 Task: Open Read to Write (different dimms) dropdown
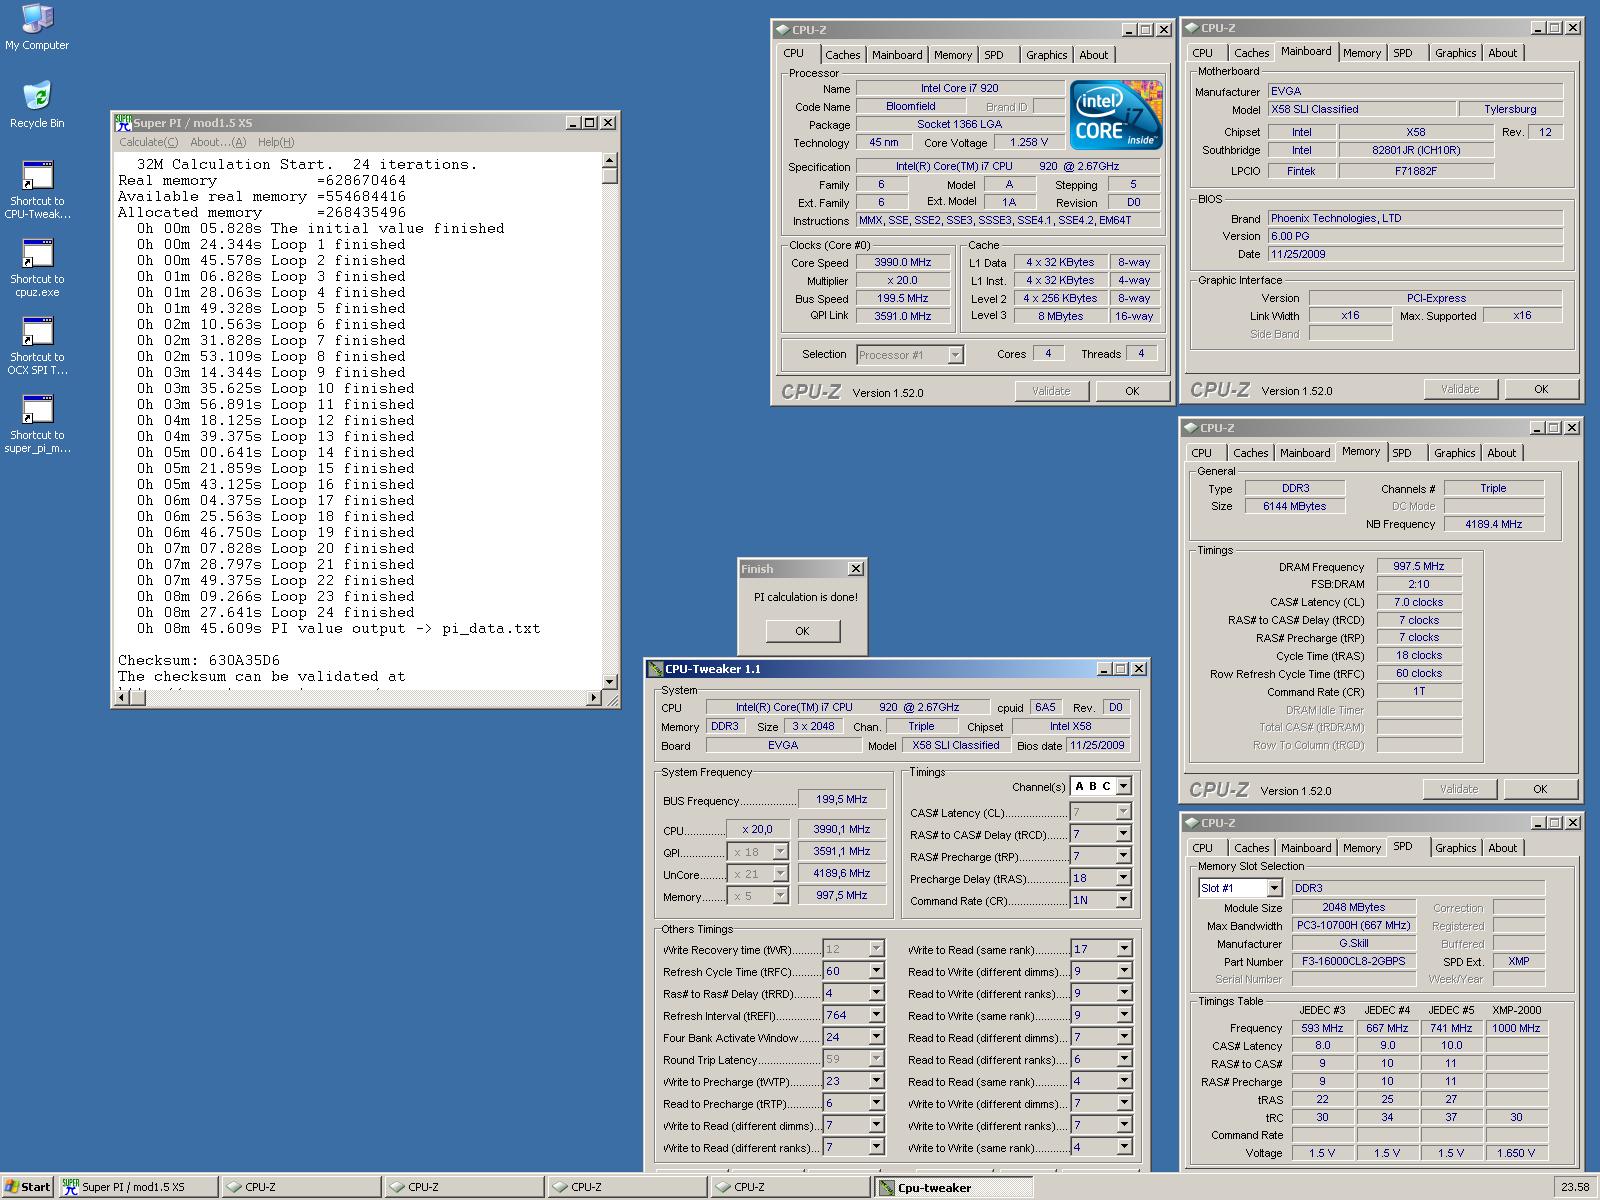pyautogui.click(x=1123, y=971)
